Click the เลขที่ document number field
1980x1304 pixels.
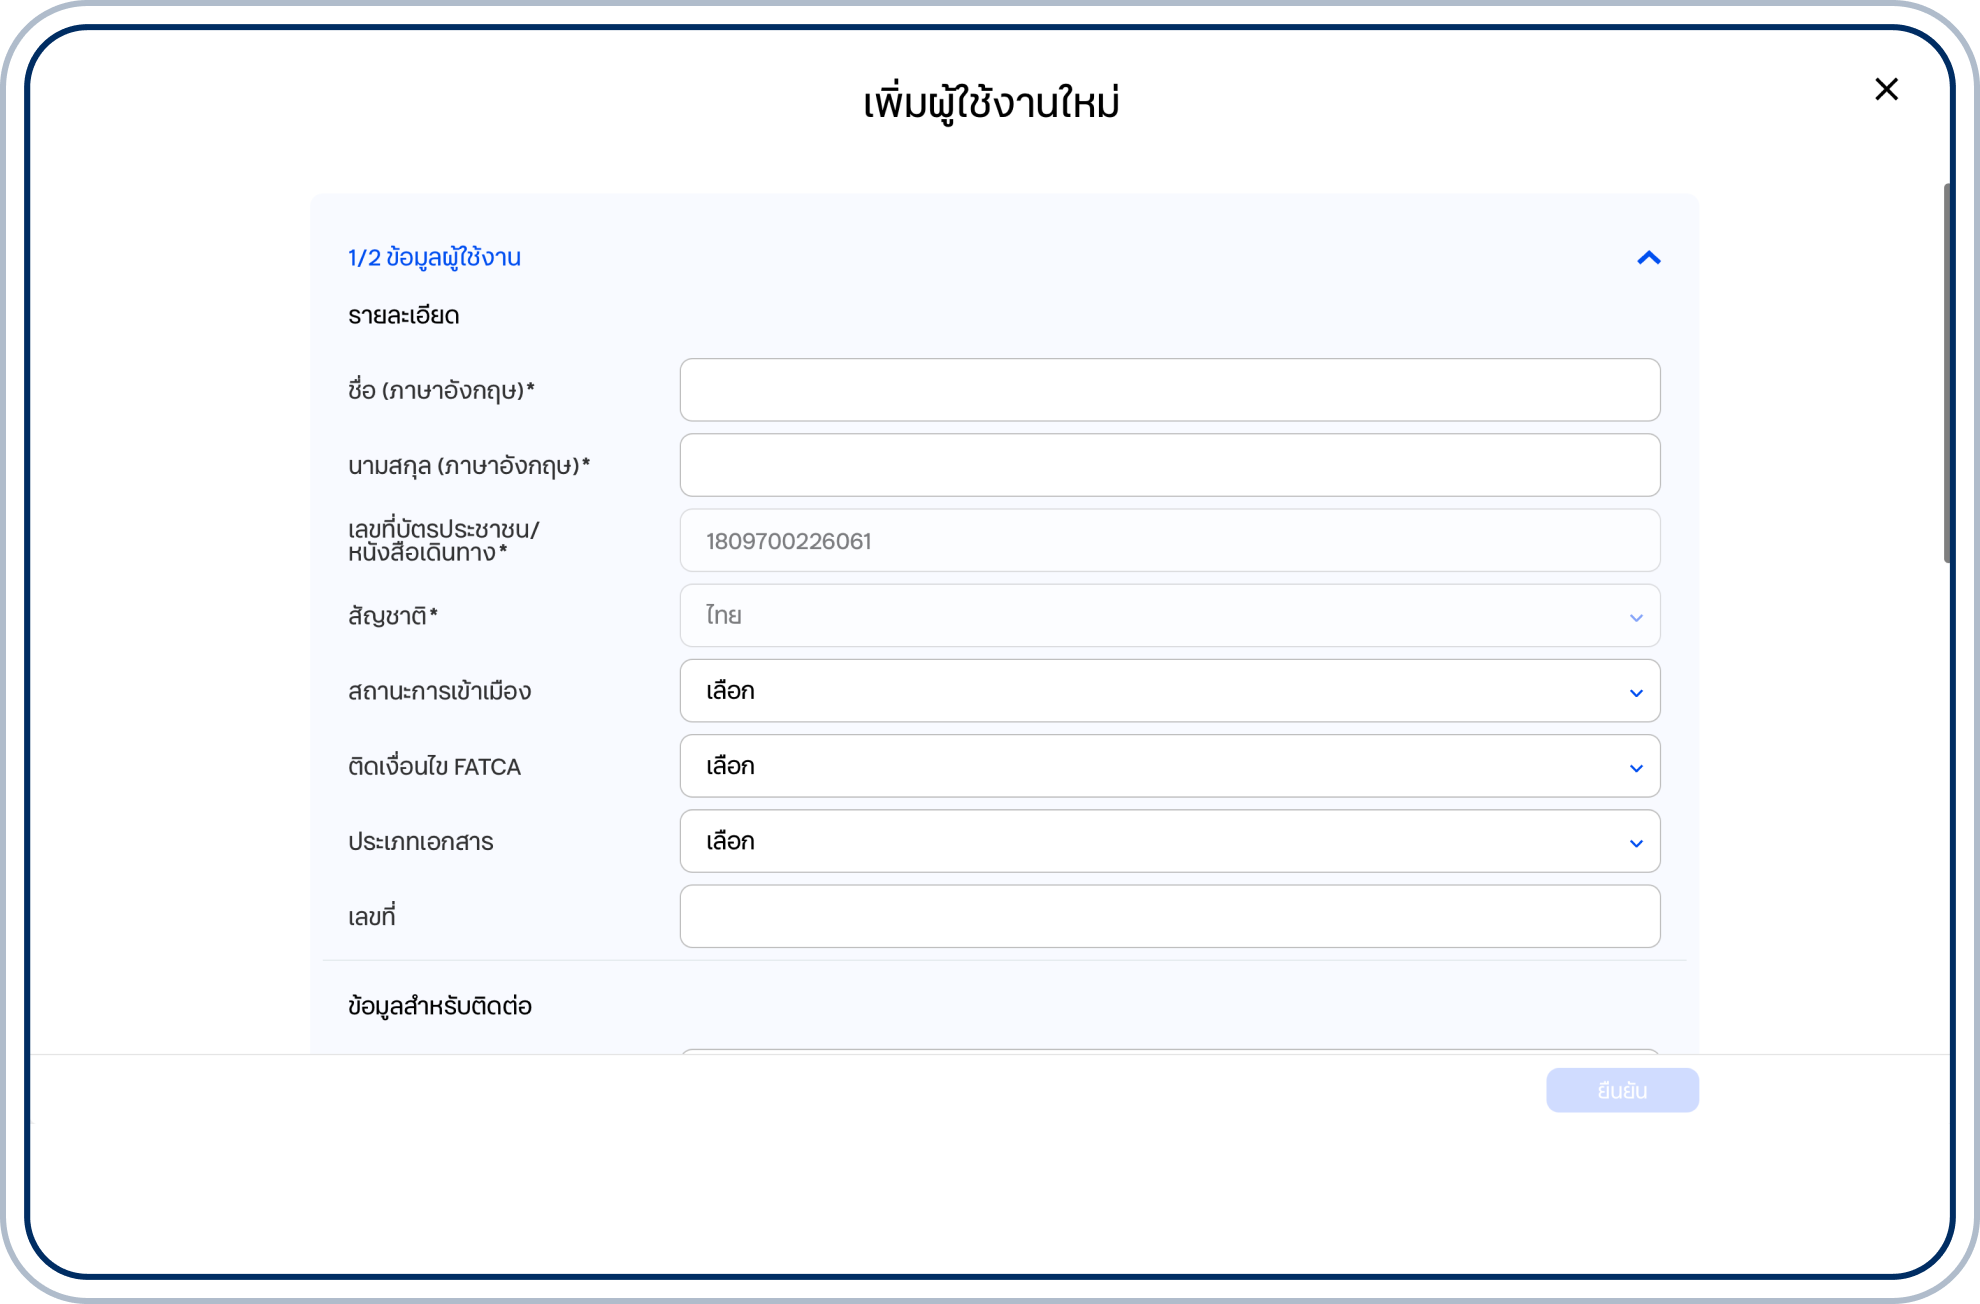(1170, 916)
